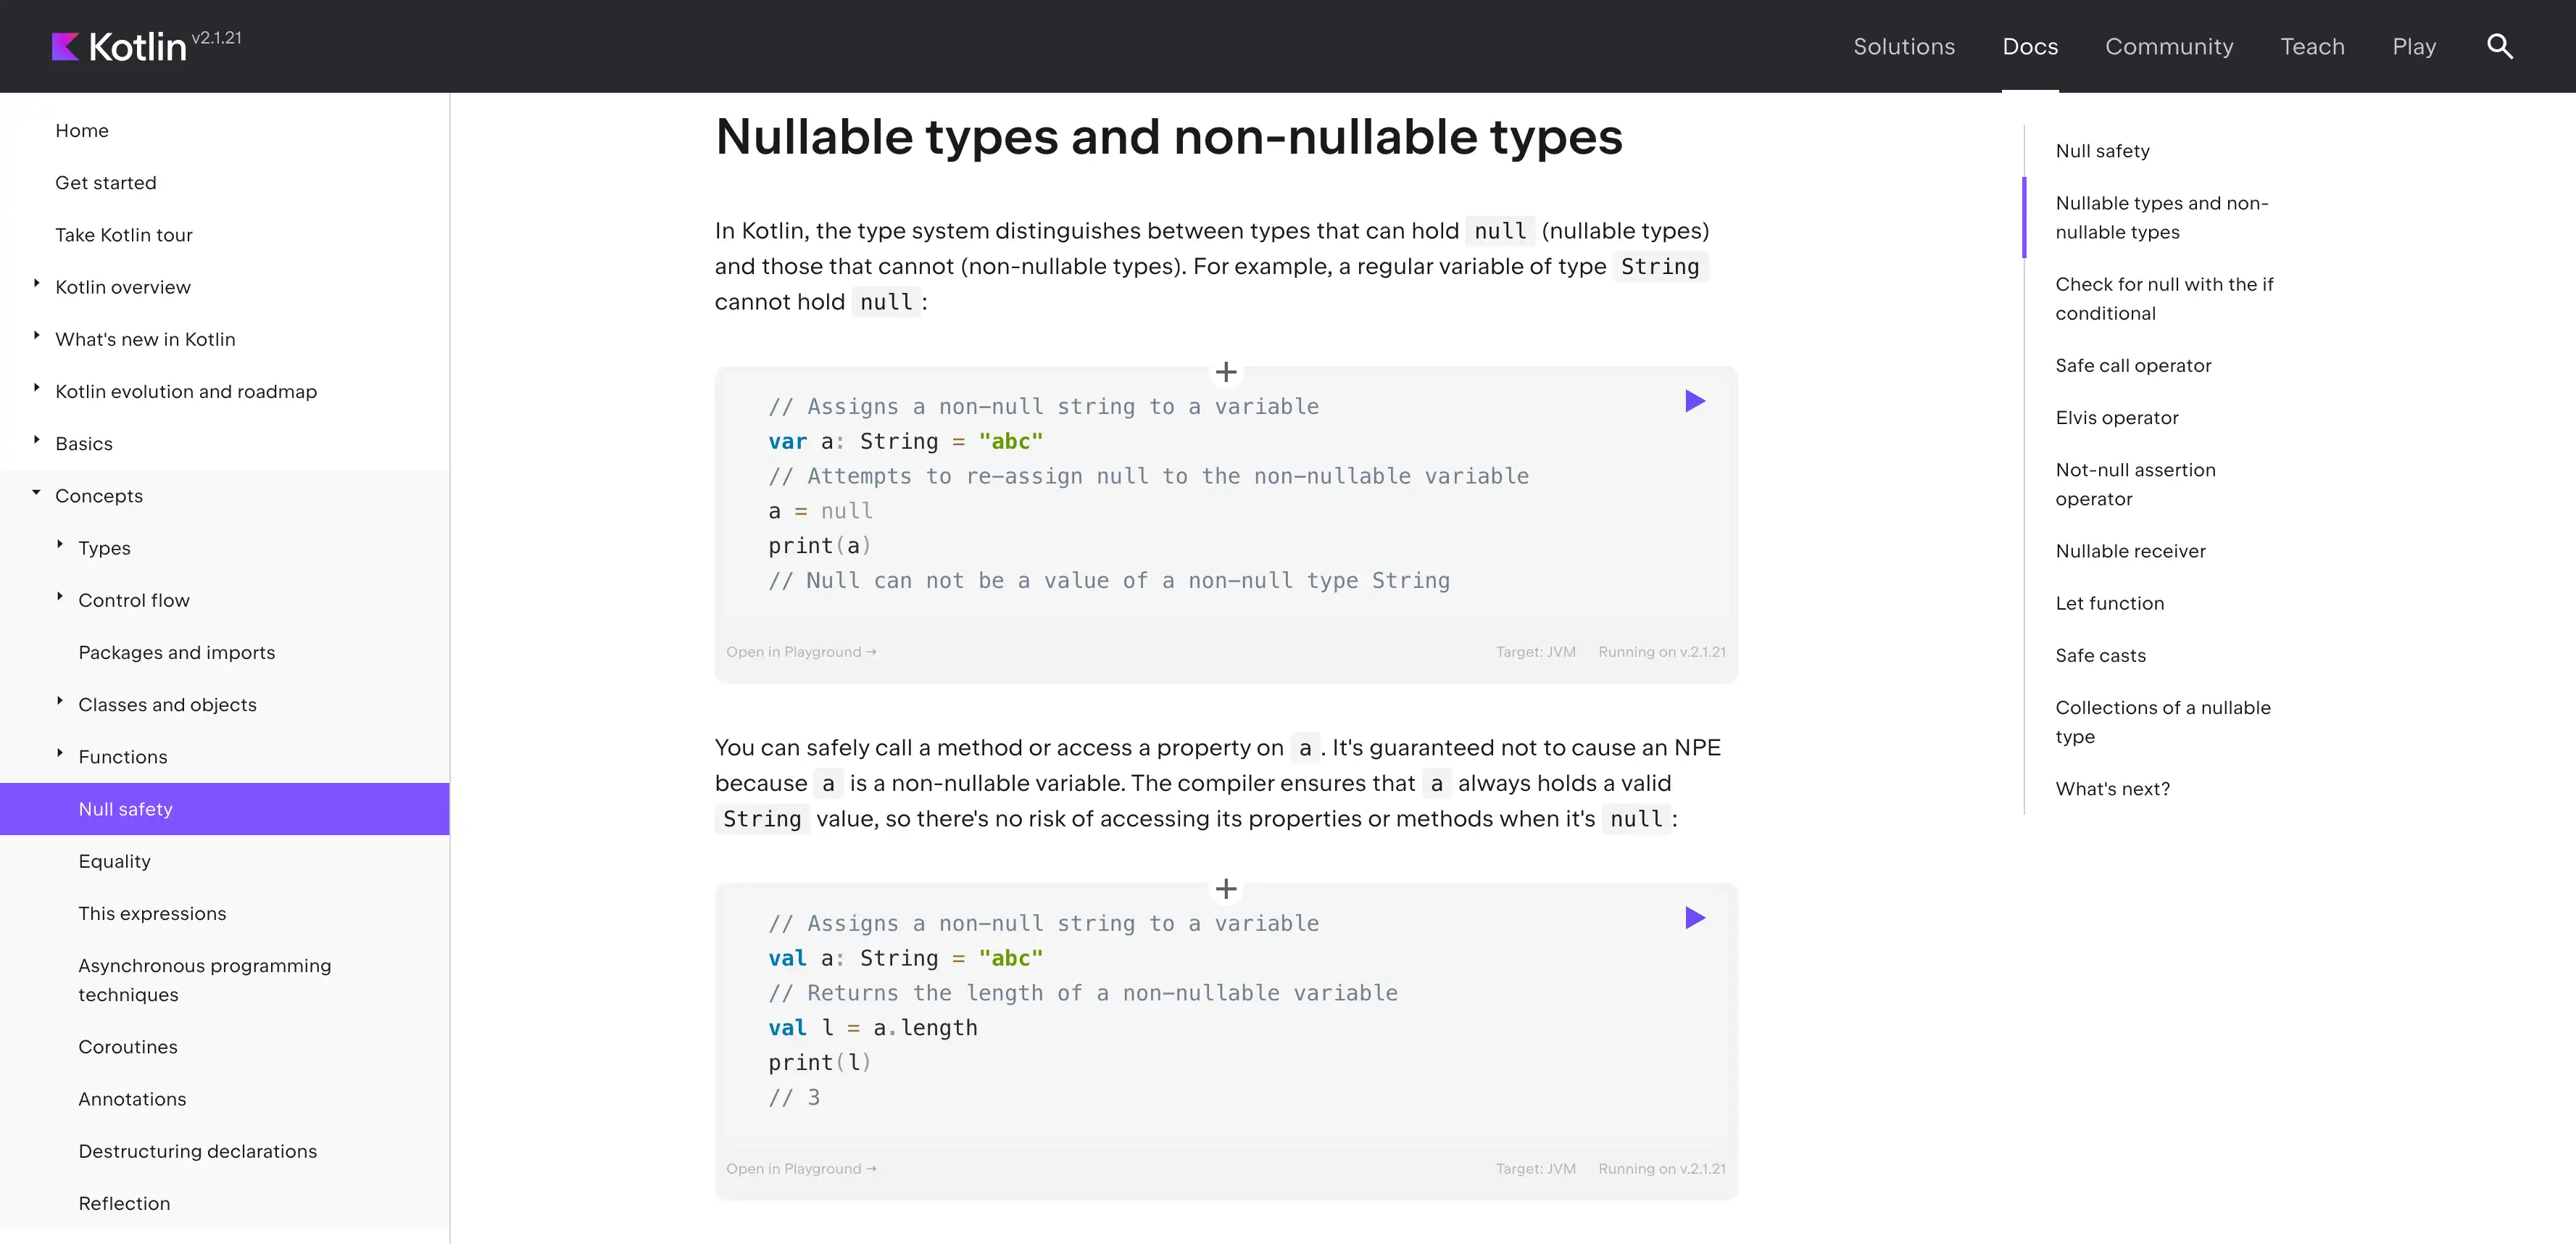
Task: Open first 'Open in Playground' link
Action: tap(801, 652)
